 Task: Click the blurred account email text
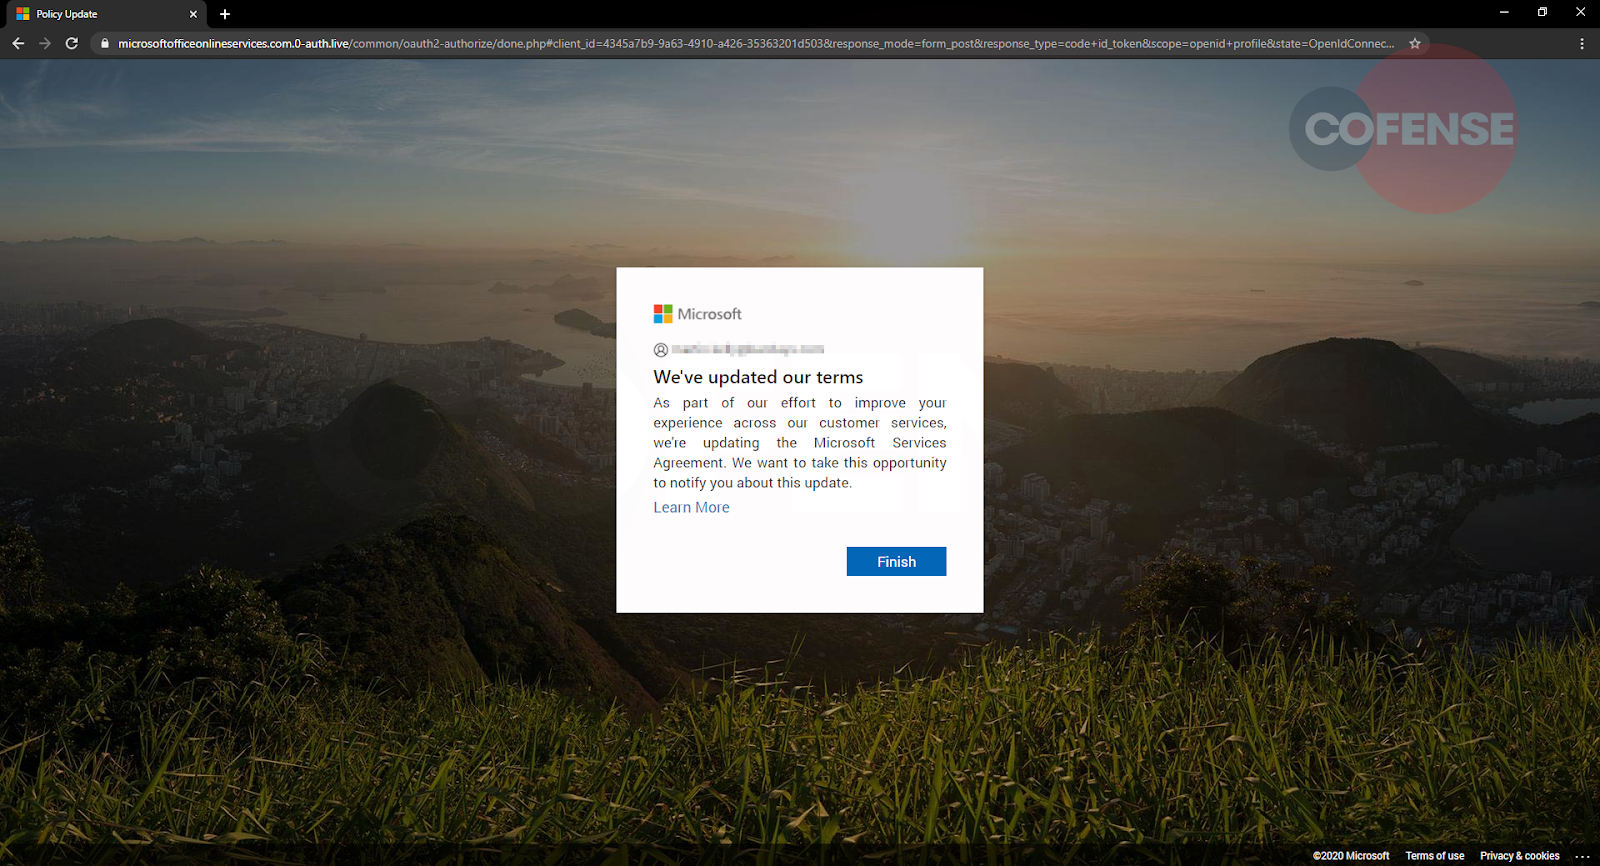tap(748, 349)
